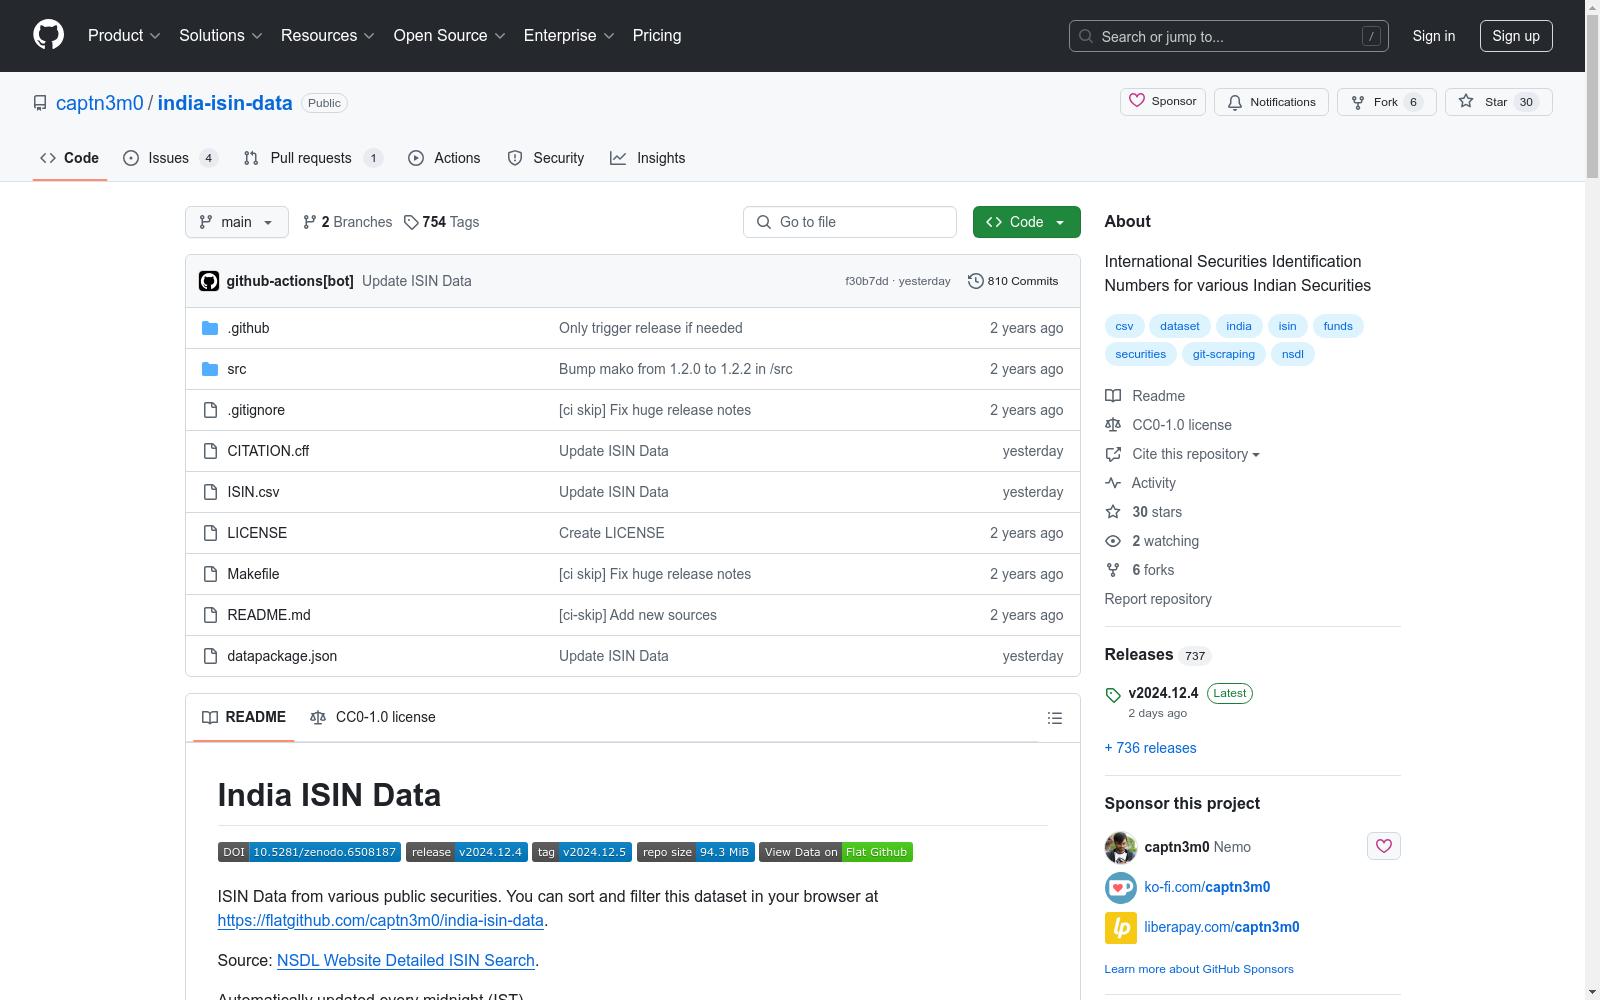Click the fork icon next to 6 forks
The height and width of the screenshot is (1000, 1600).
tap(1113, 570)
